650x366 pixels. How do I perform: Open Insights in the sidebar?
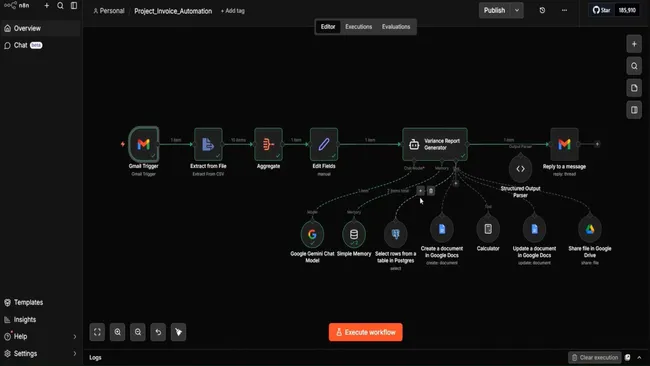click(40, 320)
